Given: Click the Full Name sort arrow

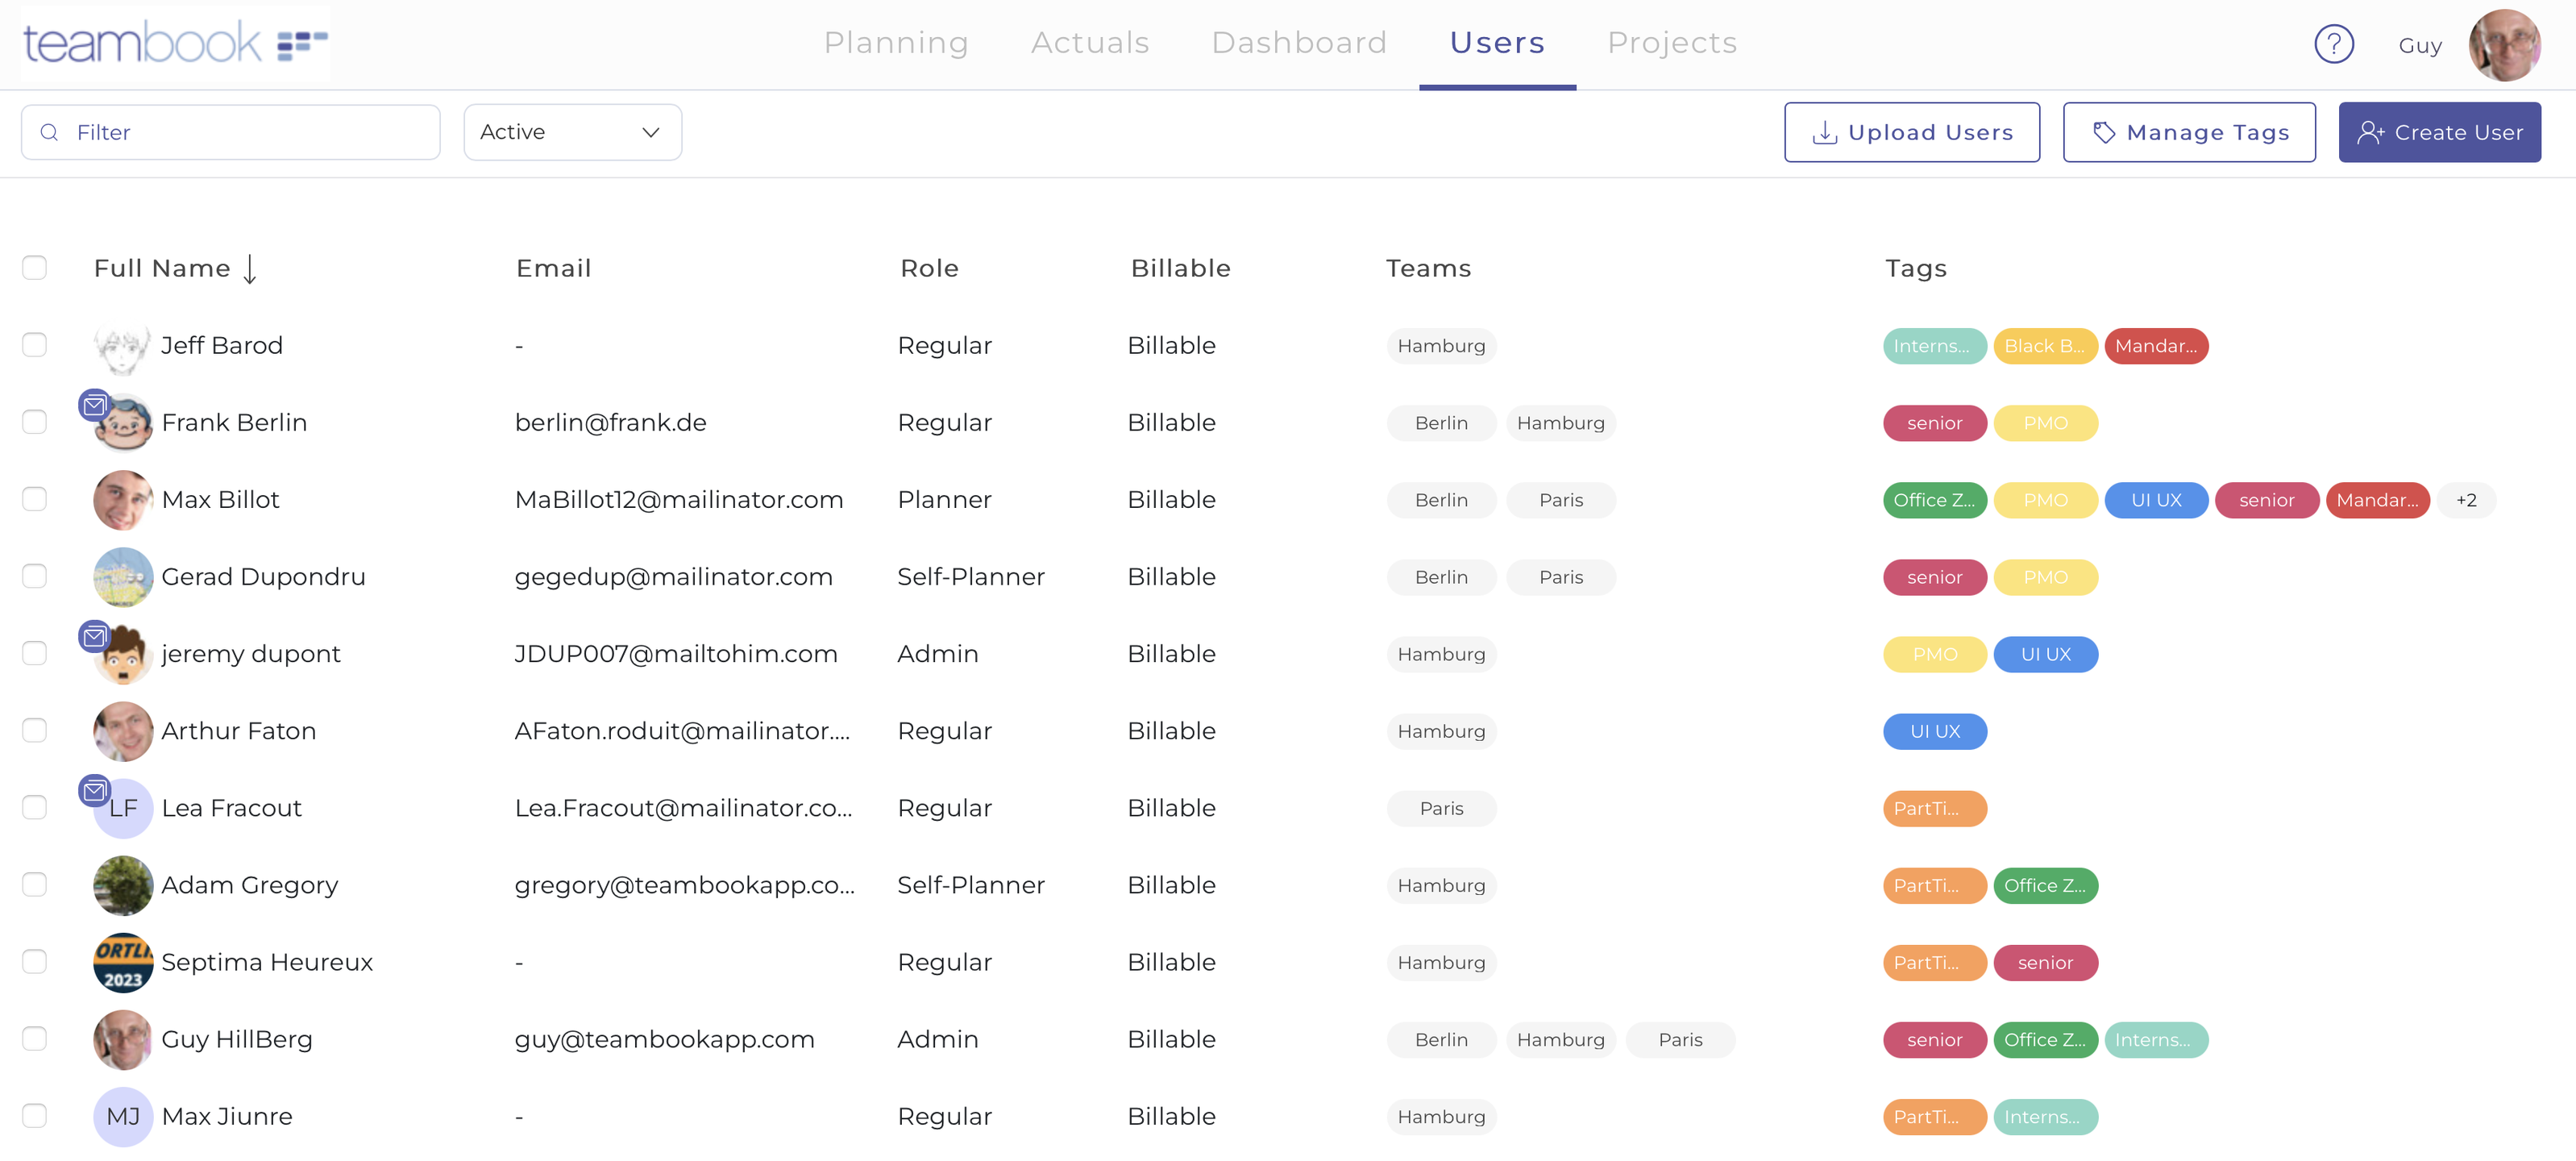Looking at the screenshot, I should click(x=250, y=268).
